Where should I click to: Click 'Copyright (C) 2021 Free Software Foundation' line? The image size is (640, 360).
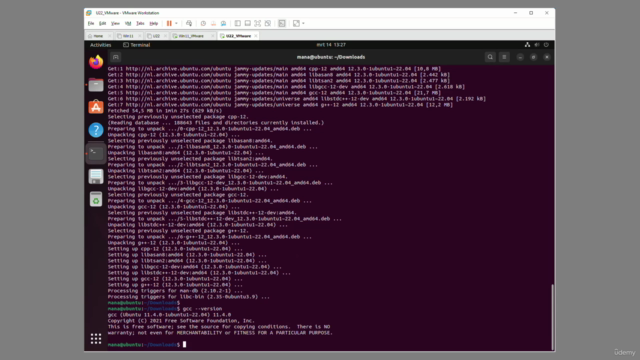click(x=181, y=321)
